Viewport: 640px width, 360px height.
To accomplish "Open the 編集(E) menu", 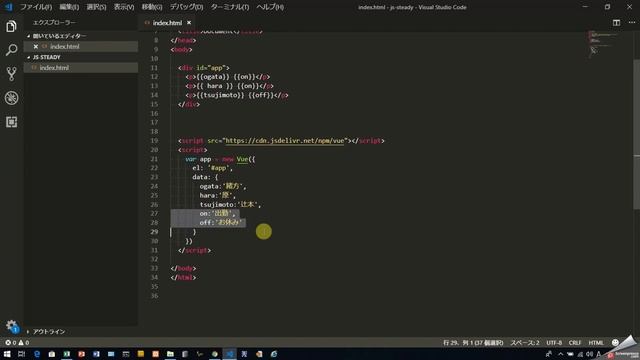I will [69, 7].
